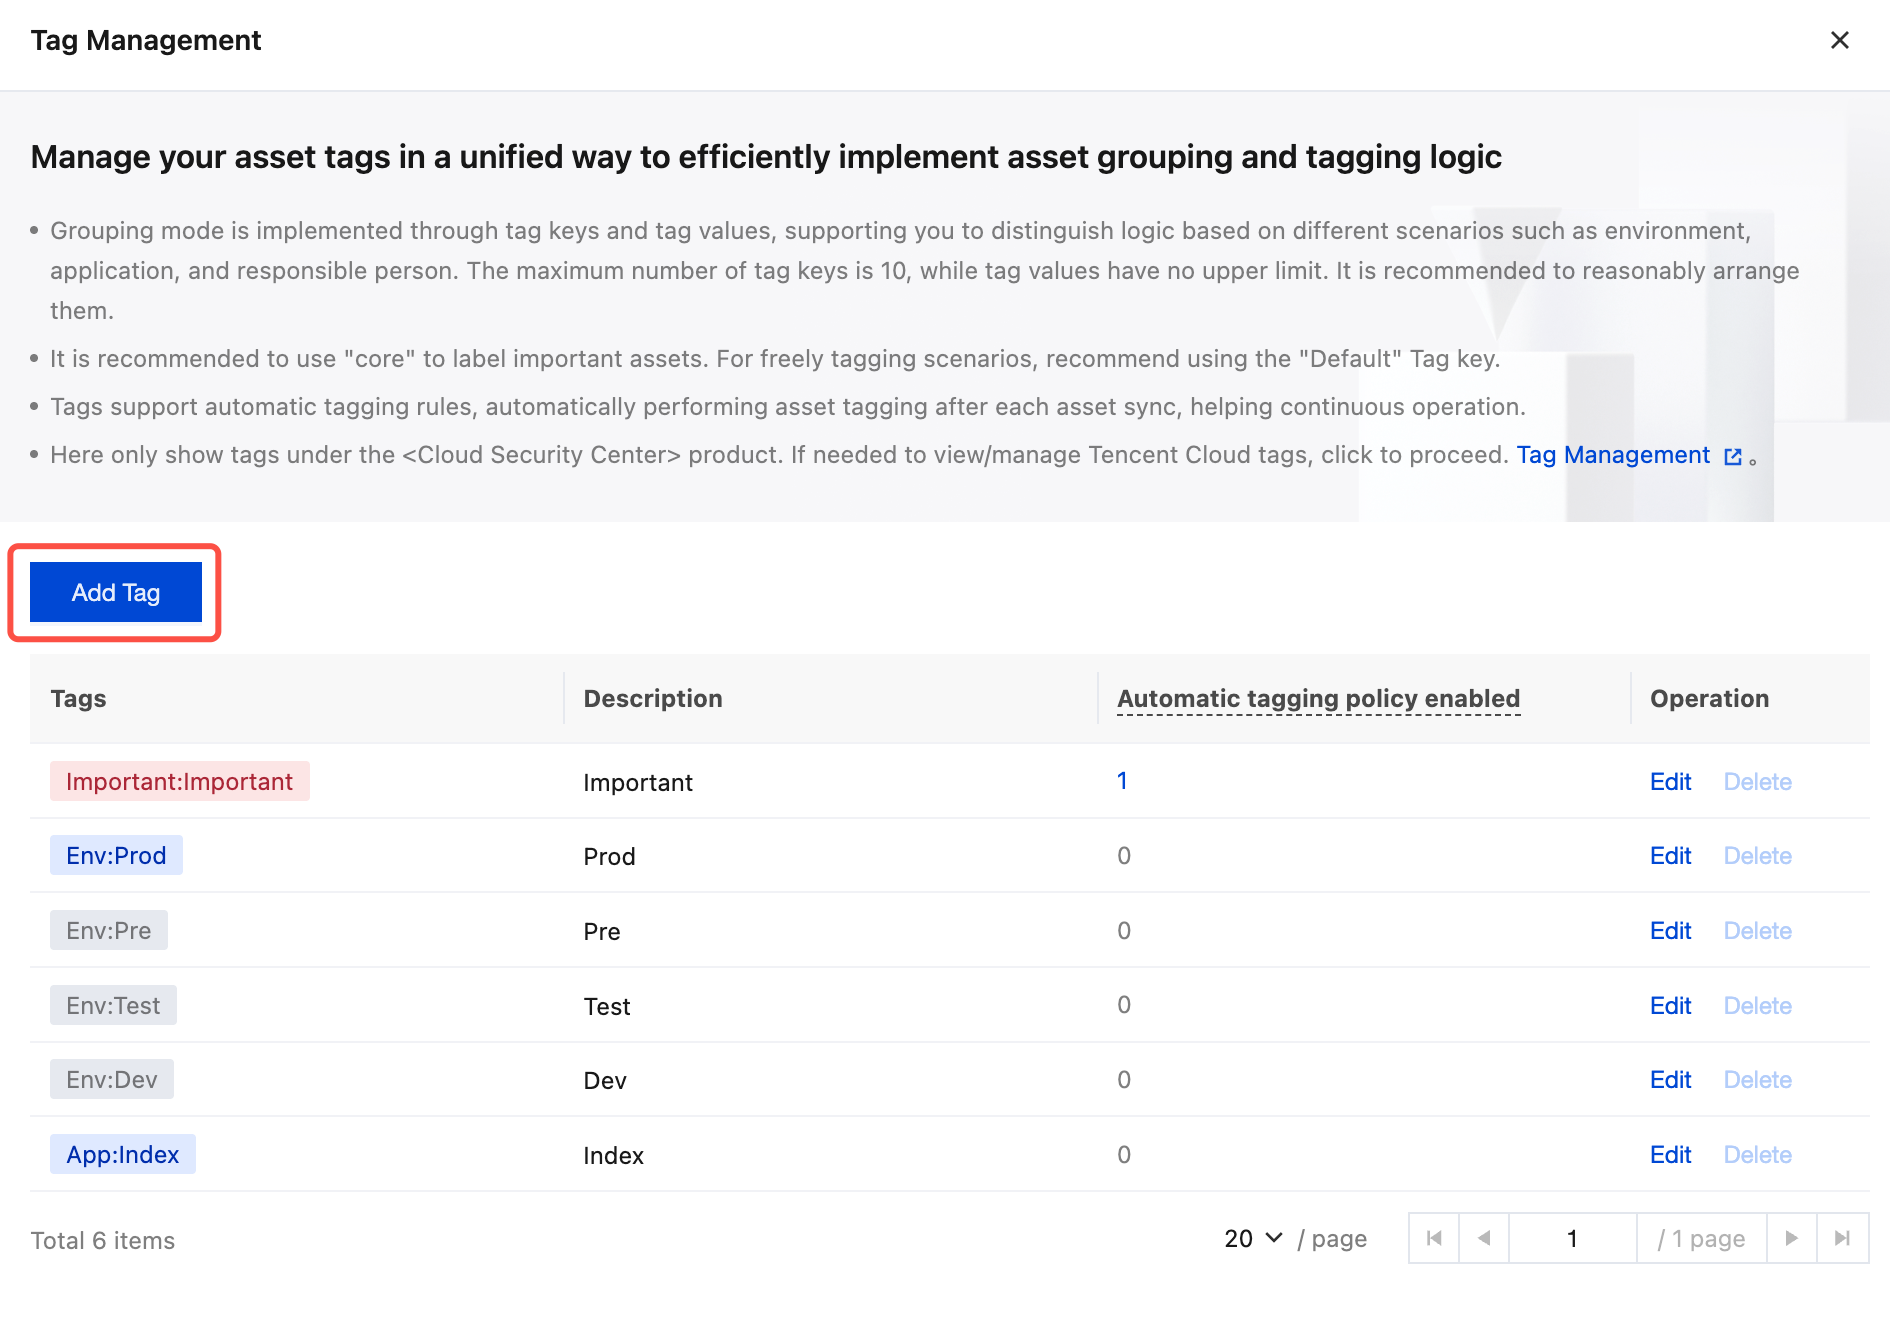Image resolution: width=1890 pixels, height=1322 pixels.
Task: Click the Env:Test tag
Action: pyautogui.click(x=113, y=1005)
